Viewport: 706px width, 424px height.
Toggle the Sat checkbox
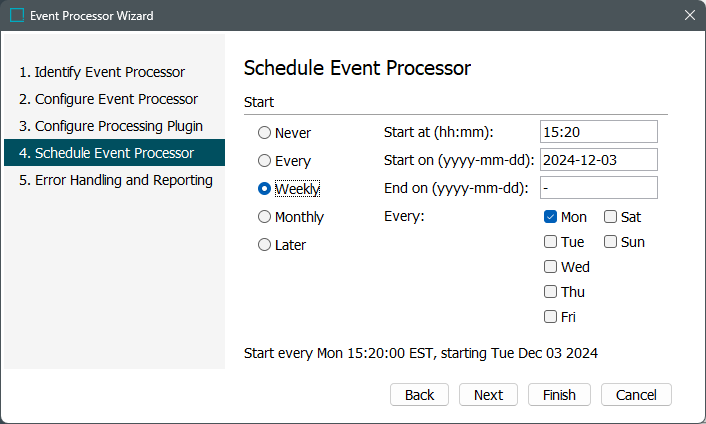point(610,217)
